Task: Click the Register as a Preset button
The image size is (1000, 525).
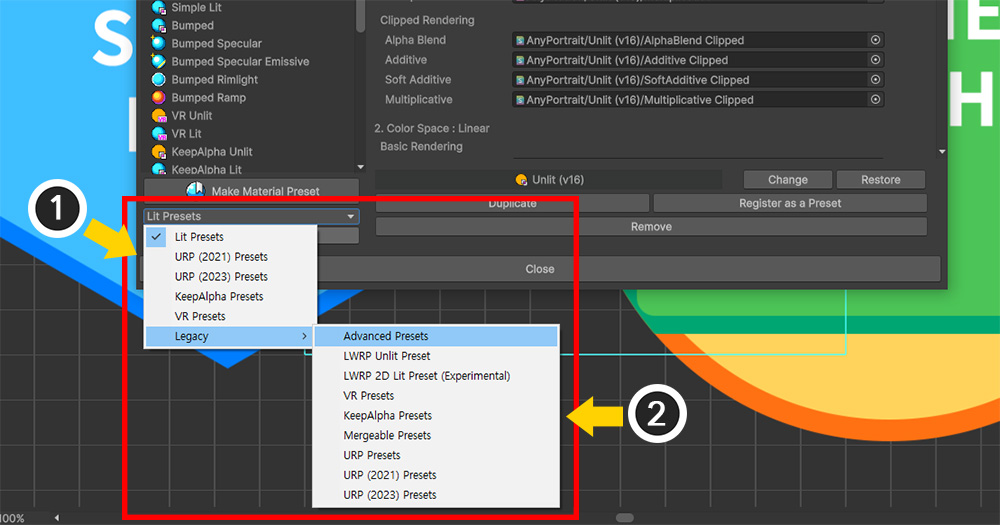Action: click(x=789, y=203)
